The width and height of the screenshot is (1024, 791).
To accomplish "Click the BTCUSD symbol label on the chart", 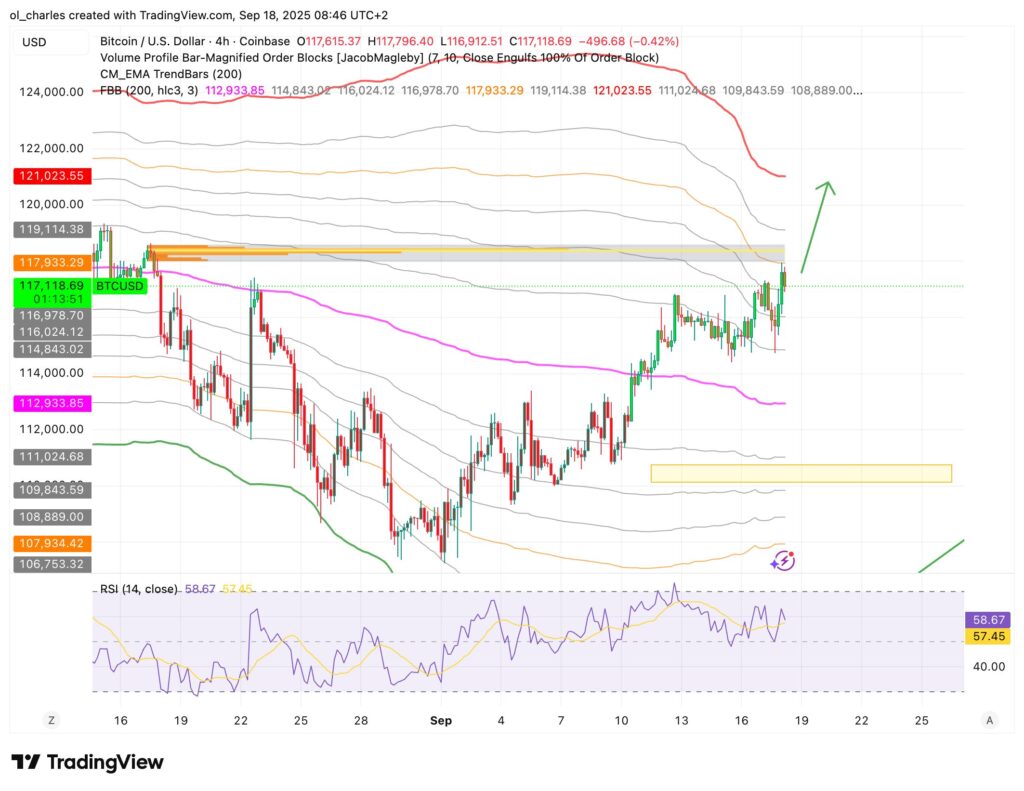I will pos(121,287).
